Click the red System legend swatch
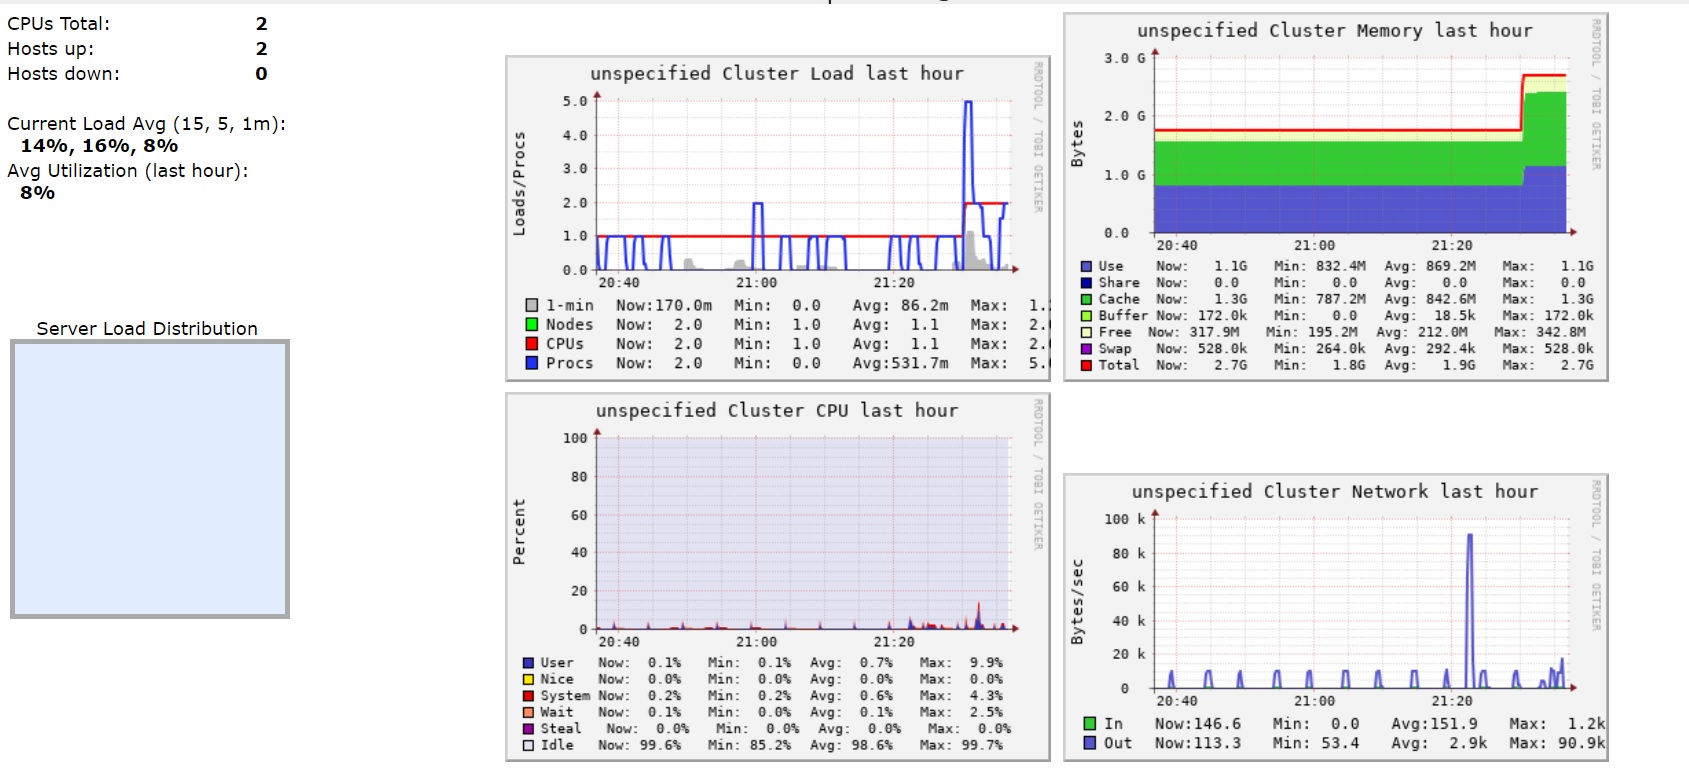 coord(528,696)
